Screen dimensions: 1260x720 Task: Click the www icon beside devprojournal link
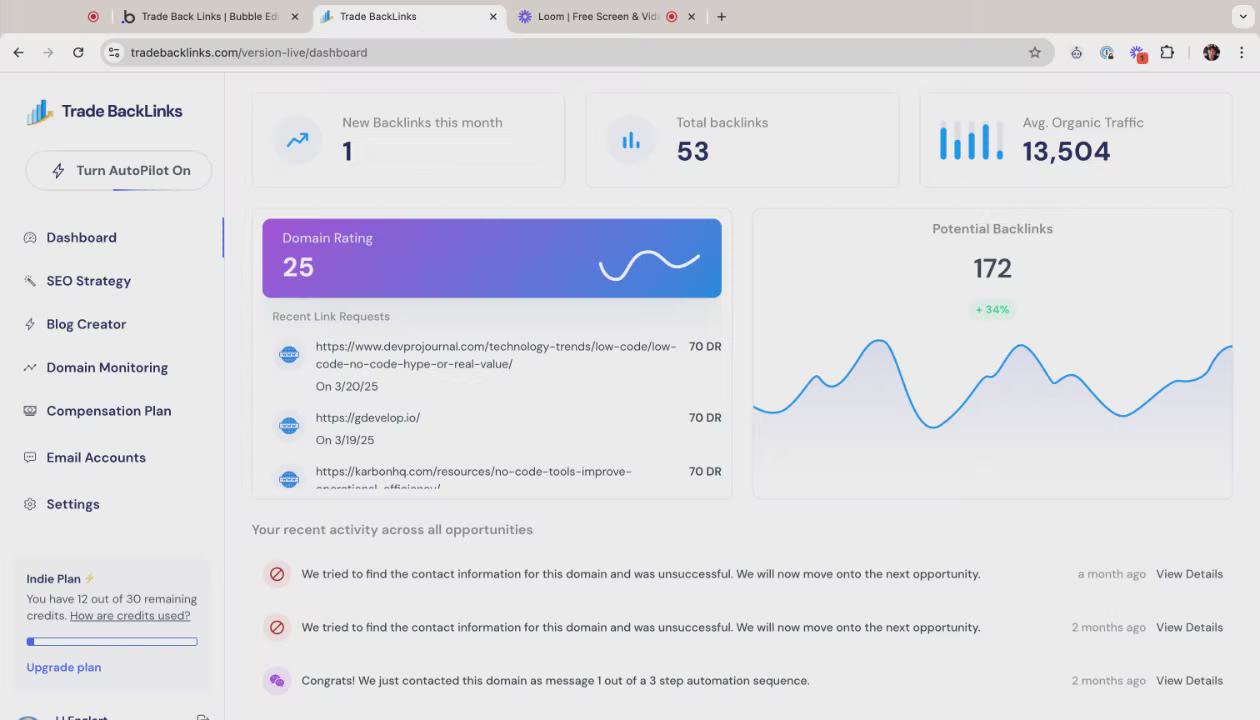289,355
